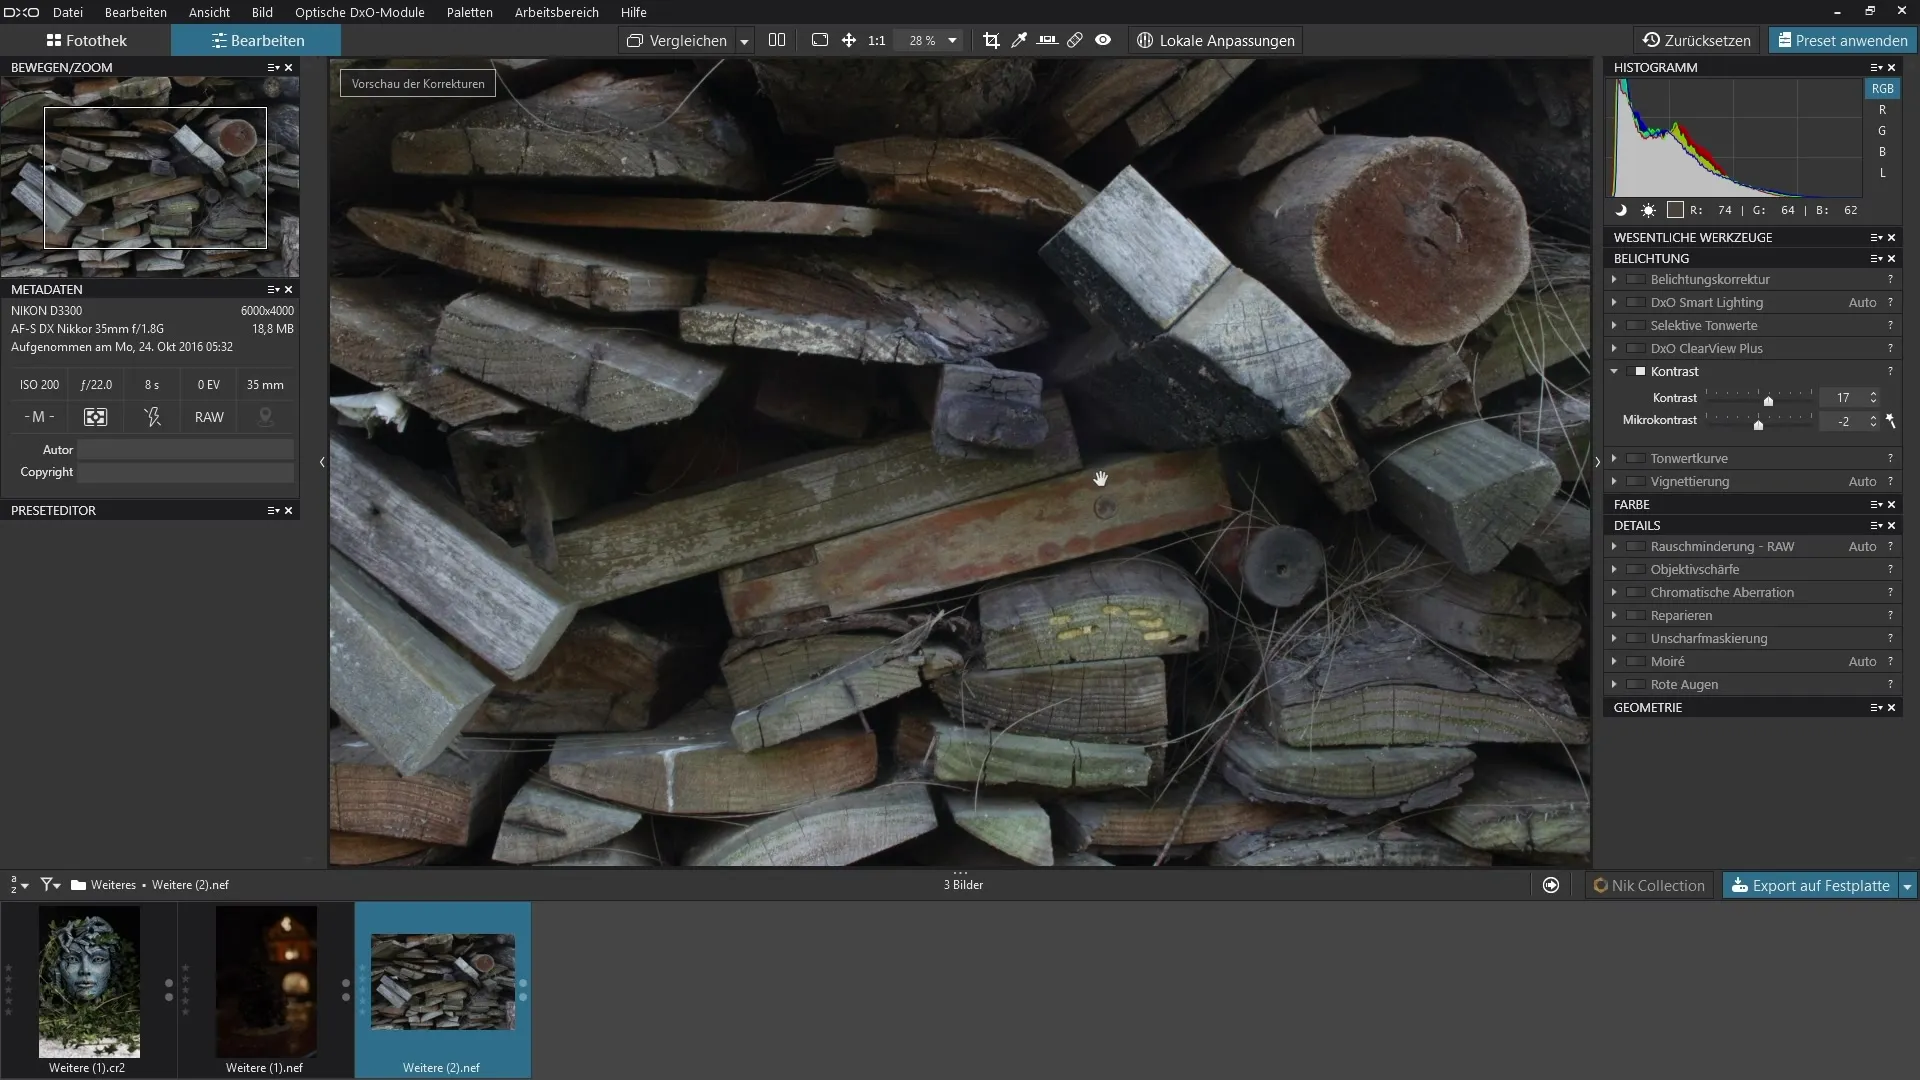Collapse the right panel with the arrow
The height and width of the screenshot is (1080, 1920).
point(1597,462)
